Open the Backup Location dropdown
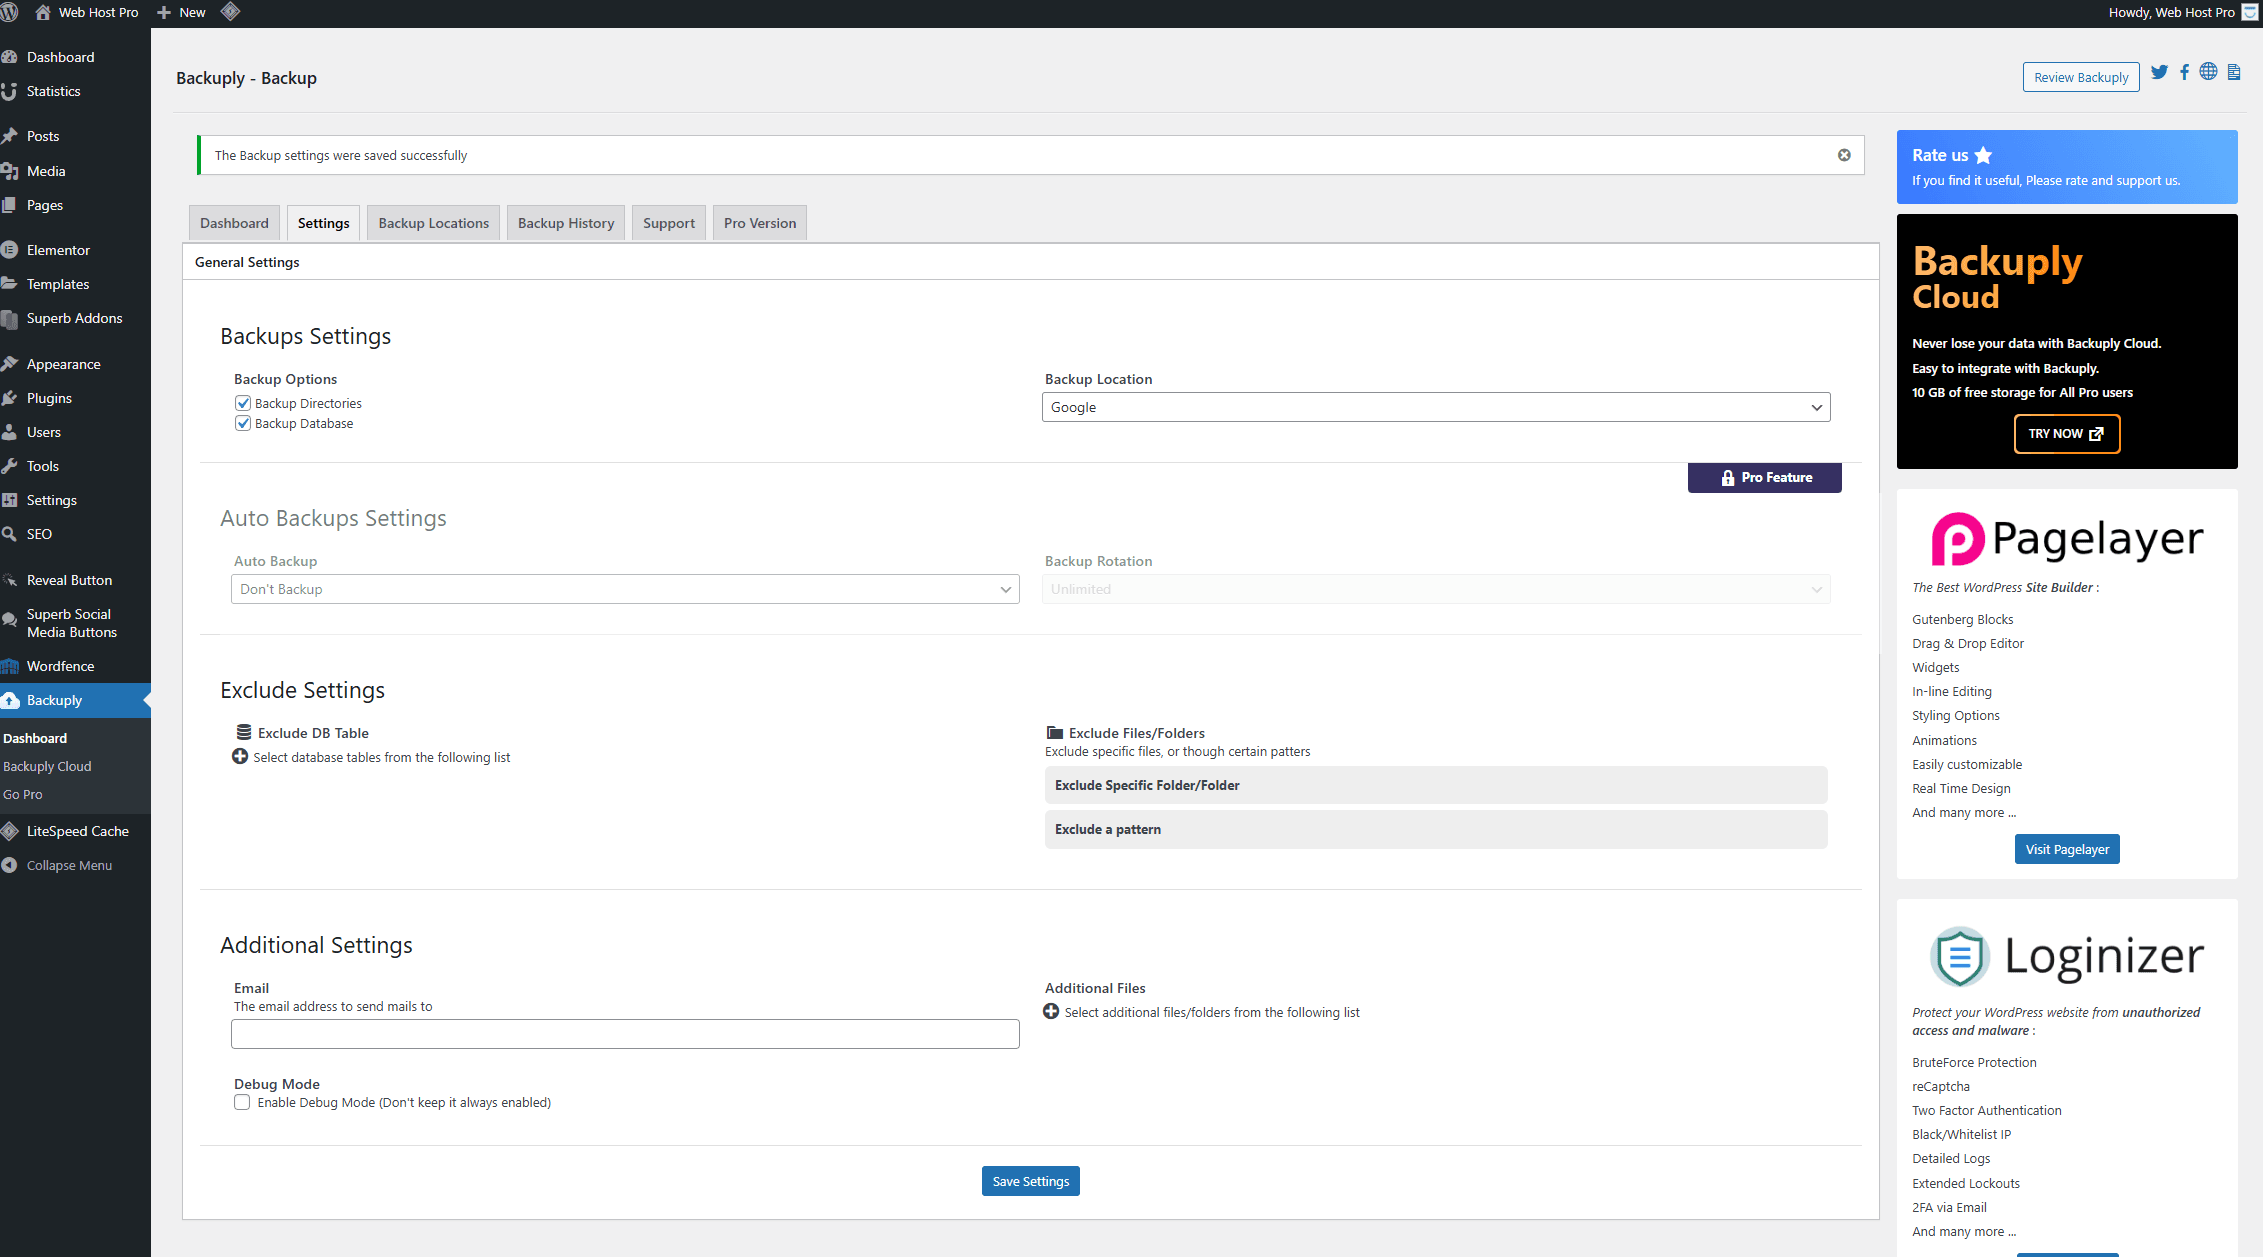The height and width of the screenshot is (1257, 2263). (x=1435, y=407)
